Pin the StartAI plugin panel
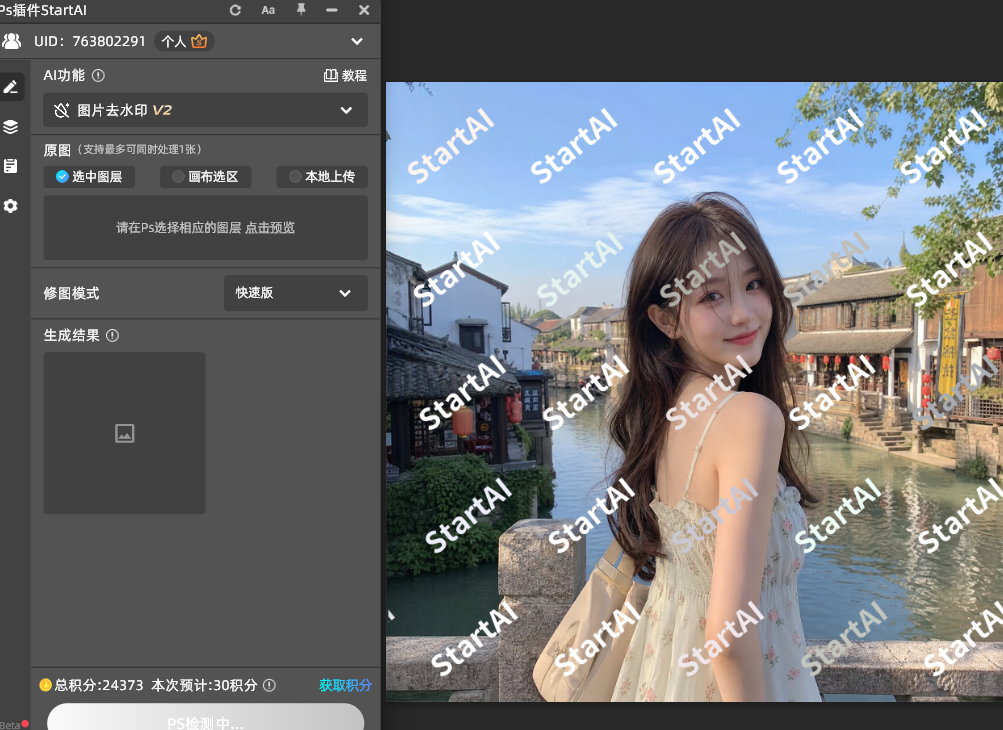The height and width of the screenshot is (730, 1003). [301, 10]
